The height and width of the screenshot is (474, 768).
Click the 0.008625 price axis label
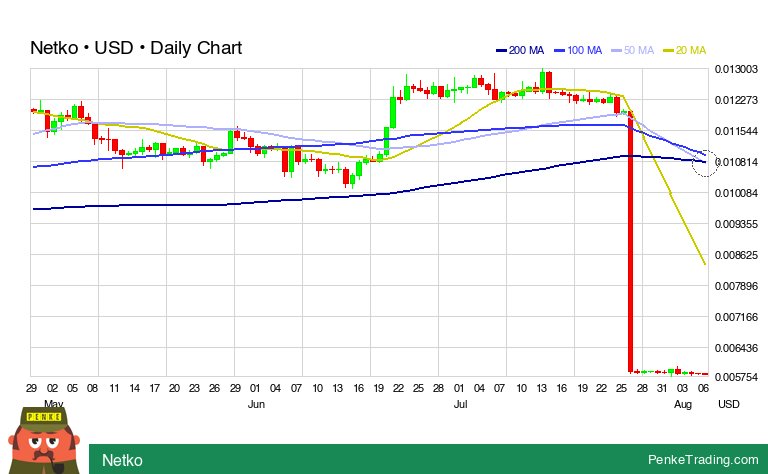[736, 255]
